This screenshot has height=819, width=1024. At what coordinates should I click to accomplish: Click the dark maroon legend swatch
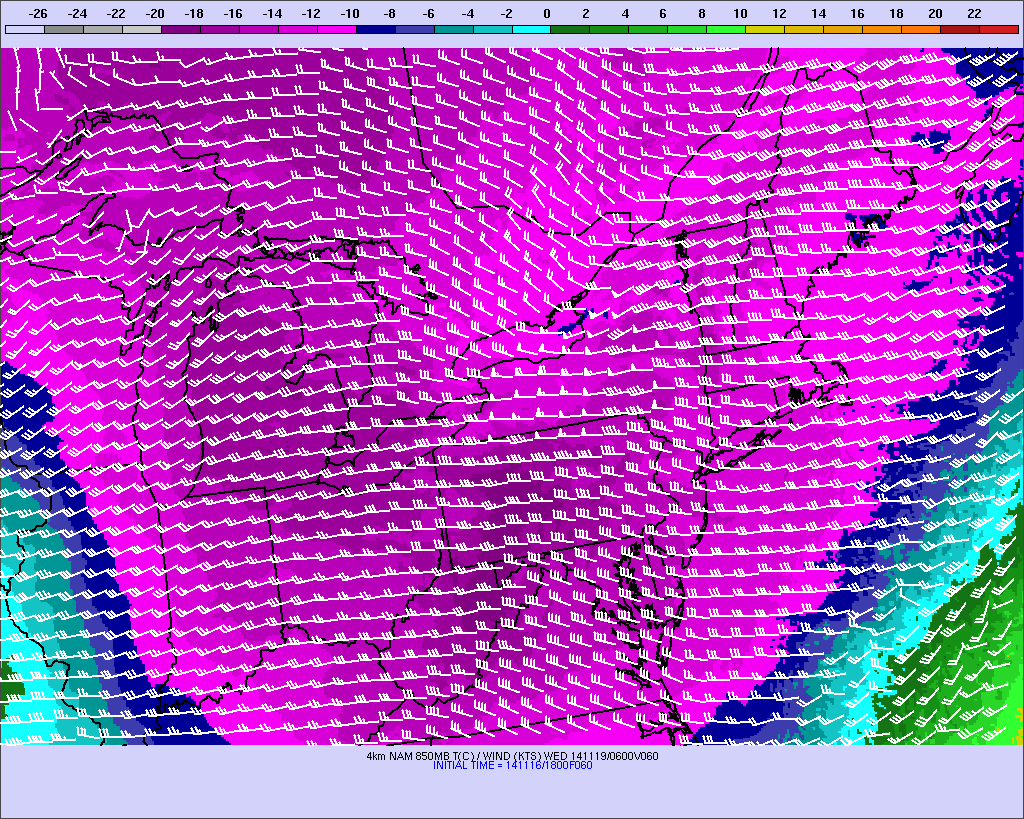(959, 30)
